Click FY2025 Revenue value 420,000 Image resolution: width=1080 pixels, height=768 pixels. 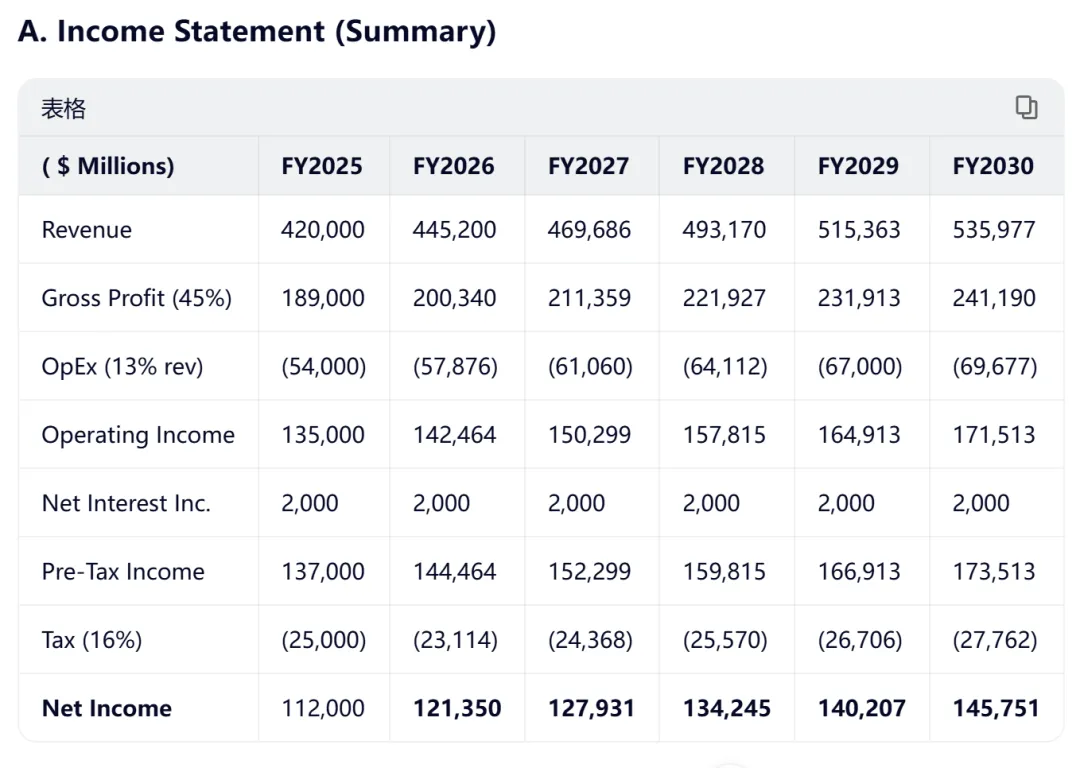(323, 230)
